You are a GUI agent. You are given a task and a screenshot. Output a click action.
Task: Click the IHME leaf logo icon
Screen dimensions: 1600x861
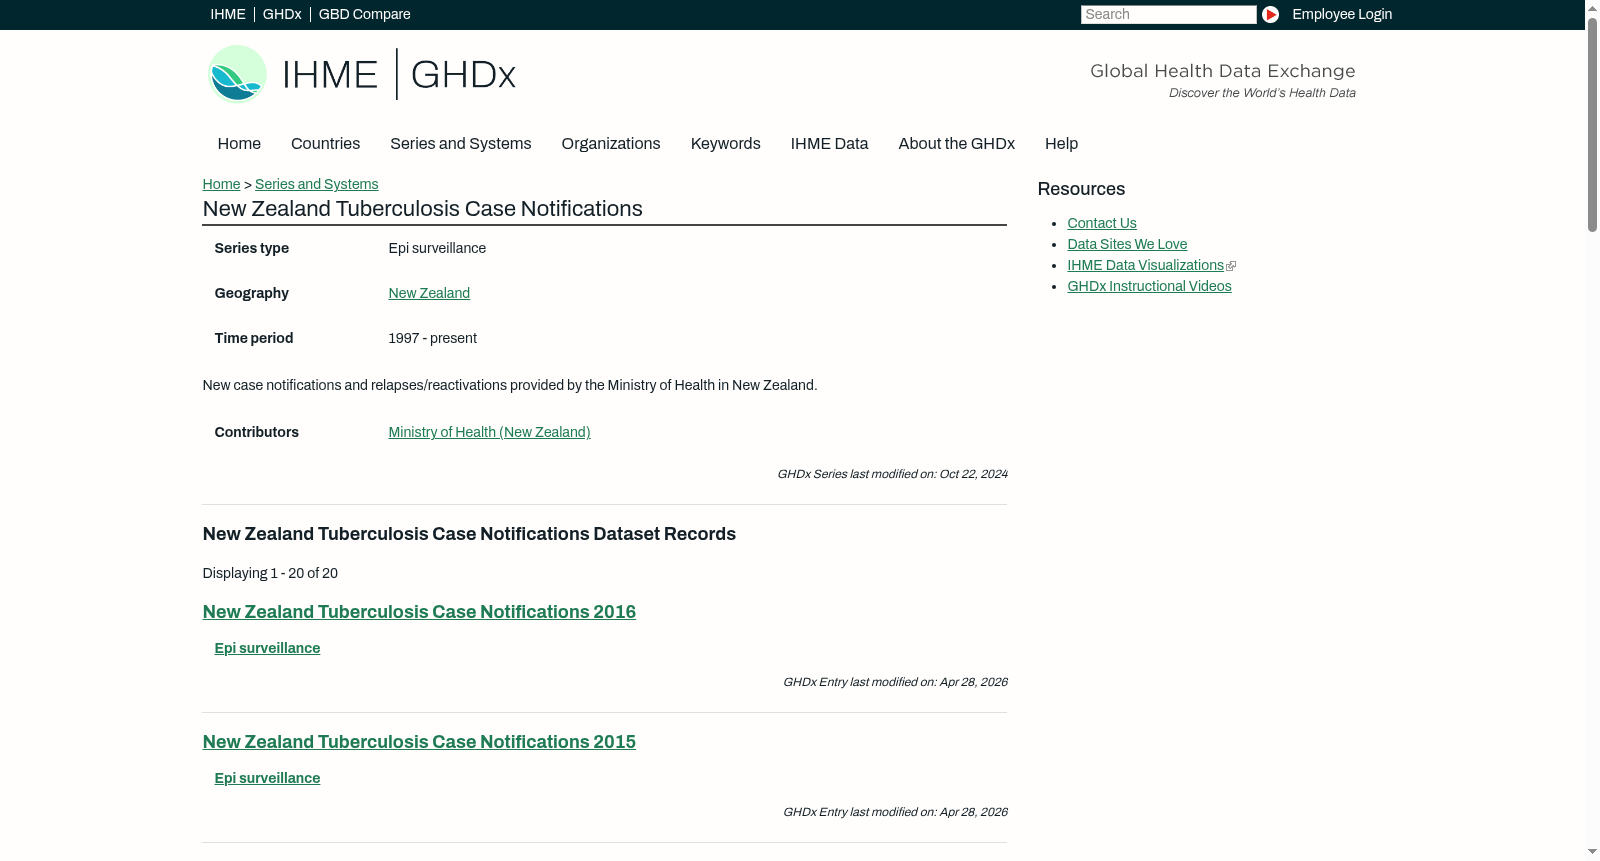coord(238,74)
